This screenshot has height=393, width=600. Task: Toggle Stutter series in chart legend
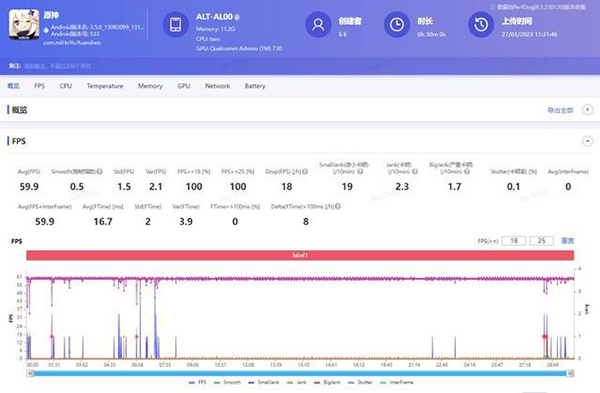click(360, 382)
